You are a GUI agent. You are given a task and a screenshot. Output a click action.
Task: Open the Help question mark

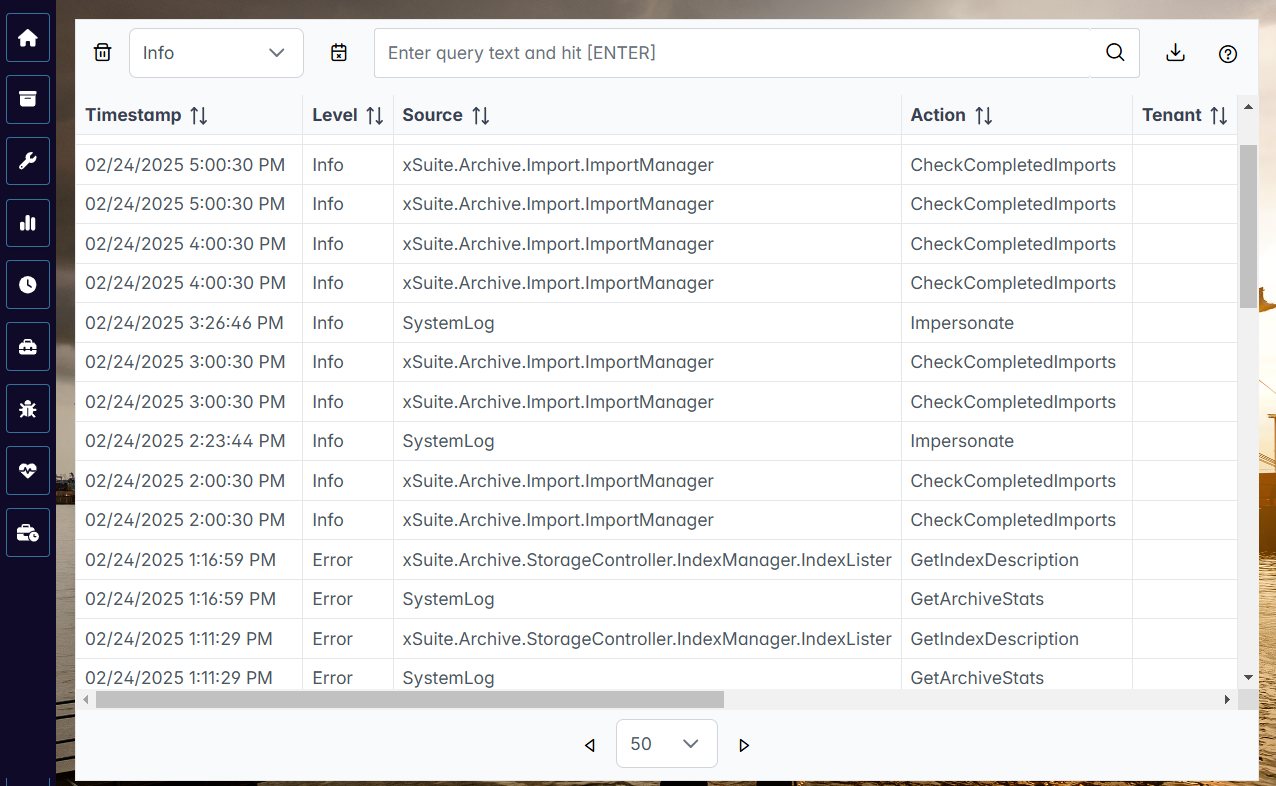pos(1228,54)
